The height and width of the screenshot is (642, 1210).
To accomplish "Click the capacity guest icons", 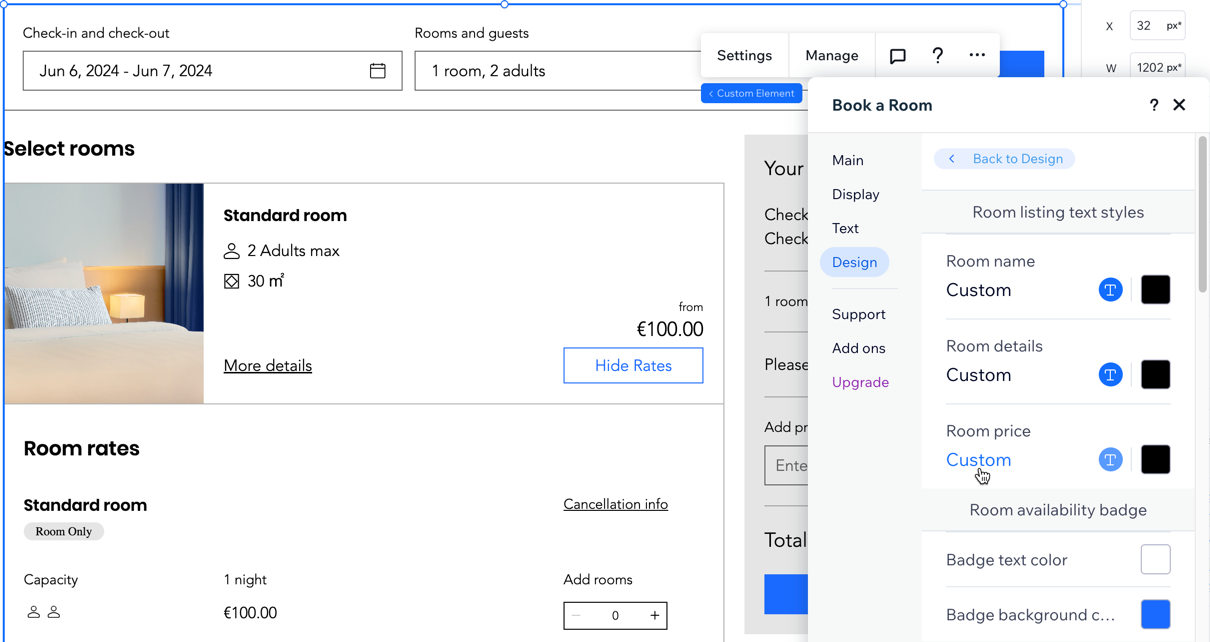I will 44,612.
